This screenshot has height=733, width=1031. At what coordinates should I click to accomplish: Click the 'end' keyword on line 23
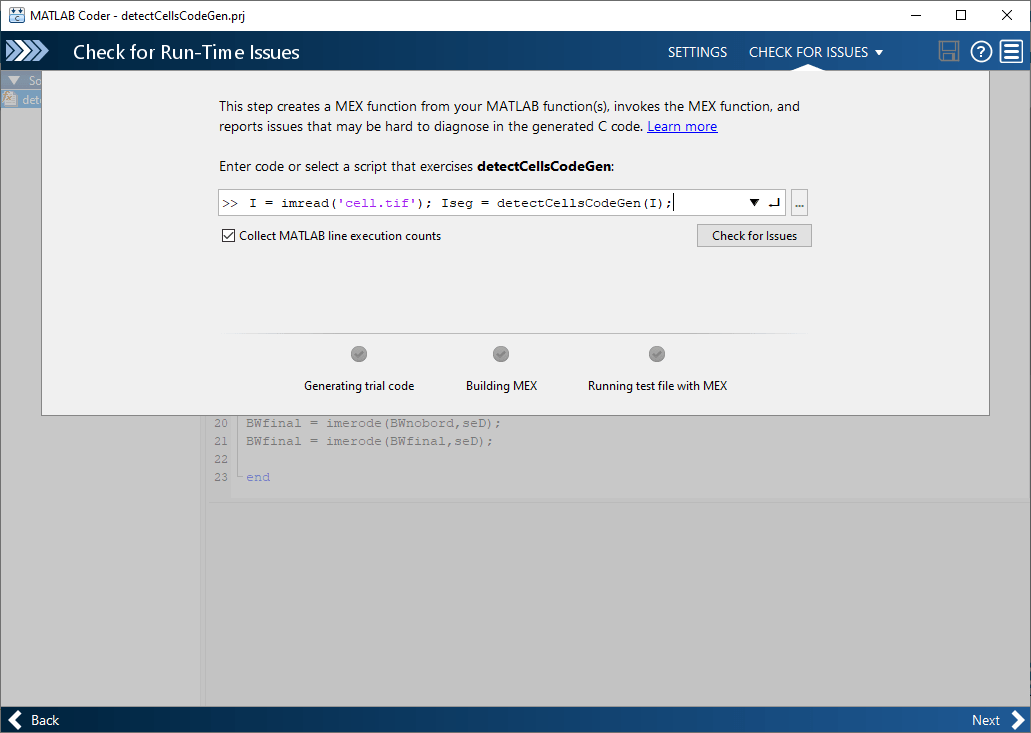[x=258, y=477]
